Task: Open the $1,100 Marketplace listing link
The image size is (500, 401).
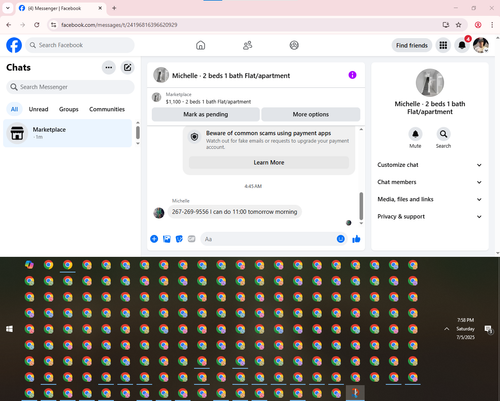Action: coord(208,102)
